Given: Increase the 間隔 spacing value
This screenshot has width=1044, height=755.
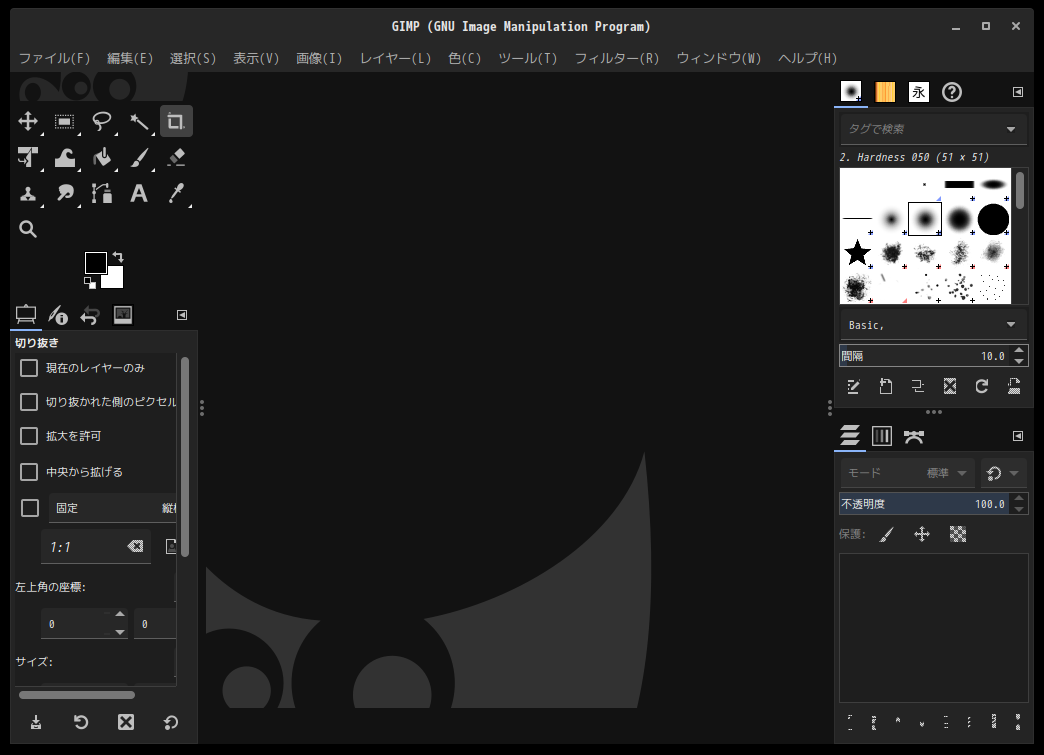Looking at the screenshot, I should [x=1019, y=350].
